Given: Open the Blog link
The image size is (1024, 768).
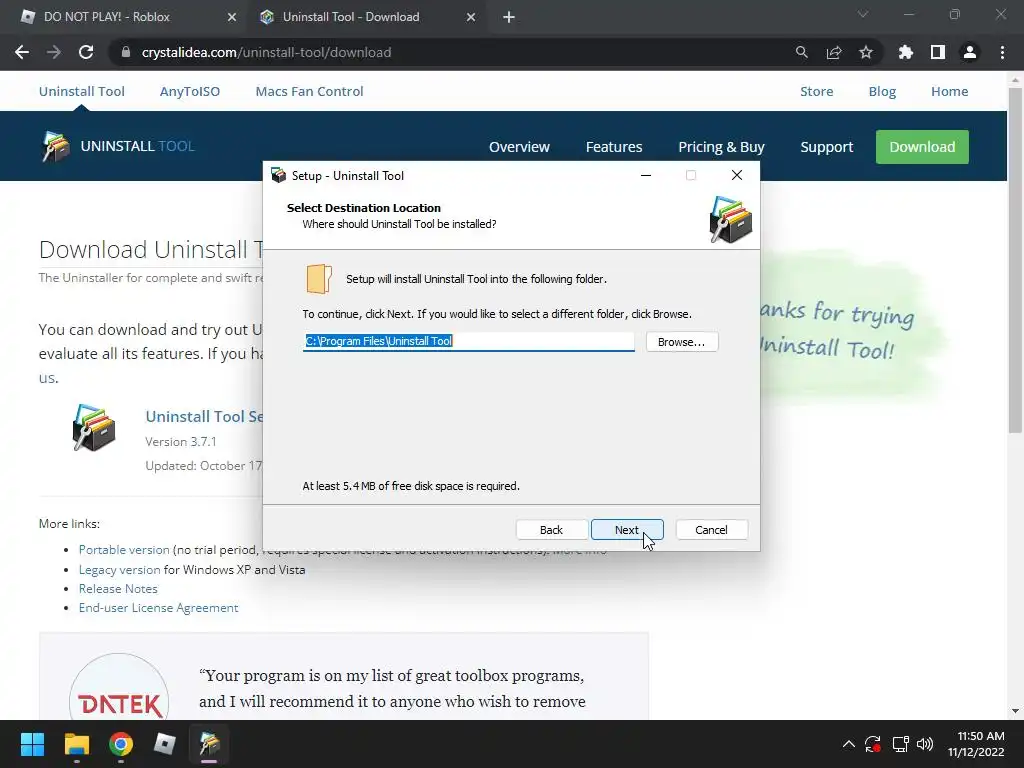Looking at the screenshot, I should pyautogui.click(x=882, y=91).
